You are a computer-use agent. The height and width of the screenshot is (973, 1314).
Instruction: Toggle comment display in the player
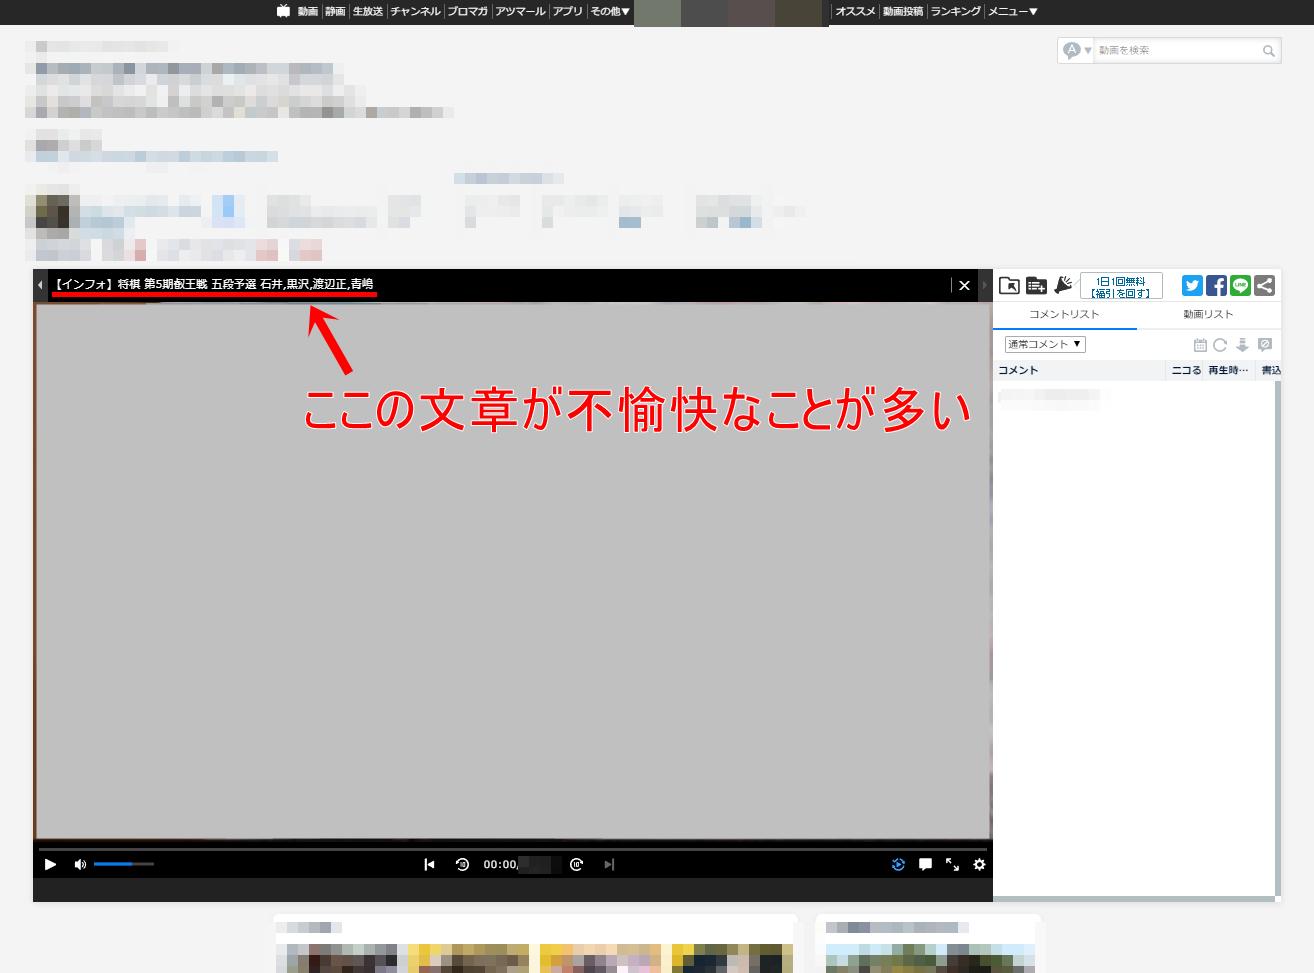tap(925, 864)
